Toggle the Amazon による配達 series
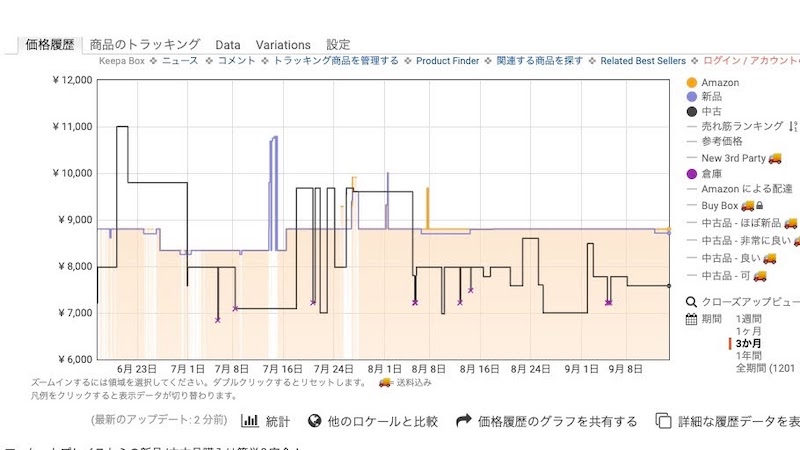This screenshot has height=450, width=800. (746, 189)
